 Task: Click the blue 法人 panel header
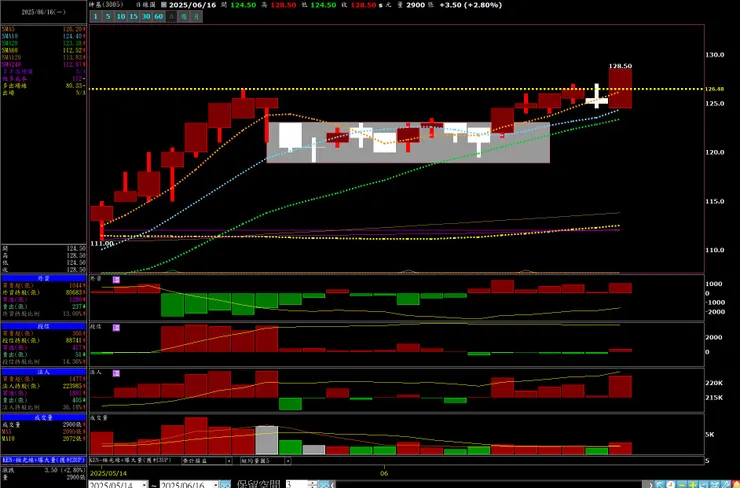(43, 372)
